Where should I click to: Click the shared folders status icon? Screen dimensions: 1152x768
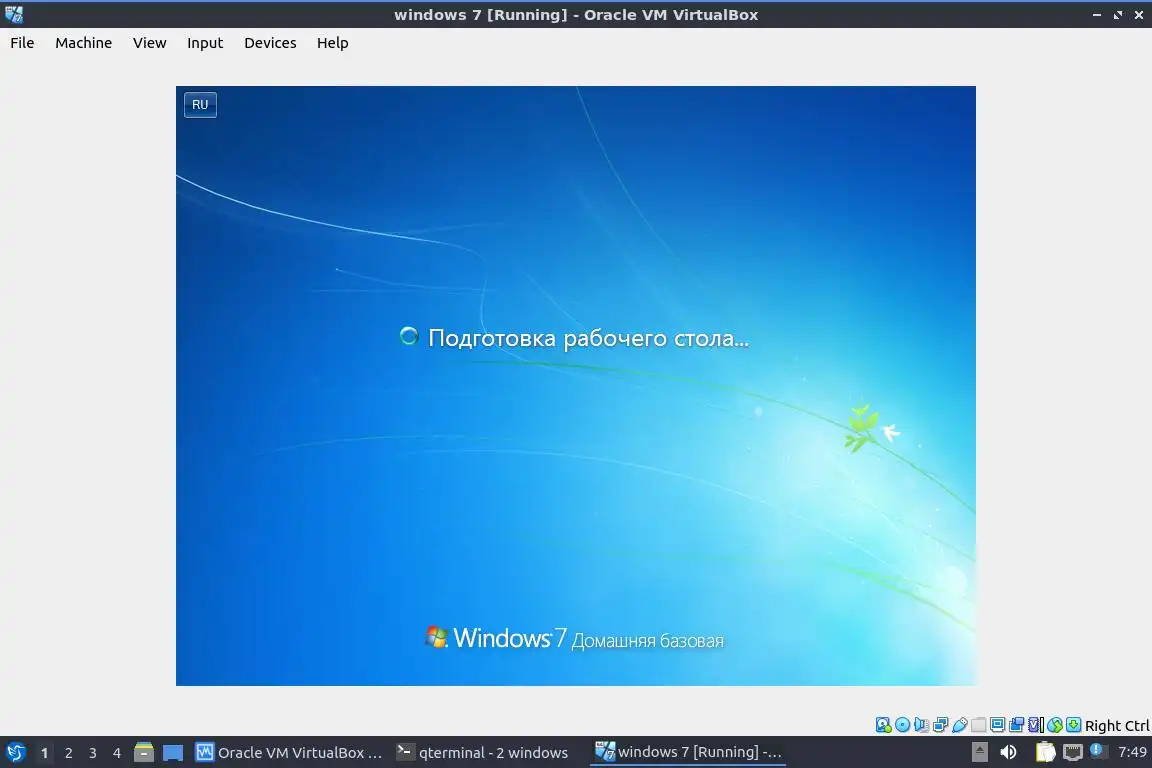tap(979, 725)
